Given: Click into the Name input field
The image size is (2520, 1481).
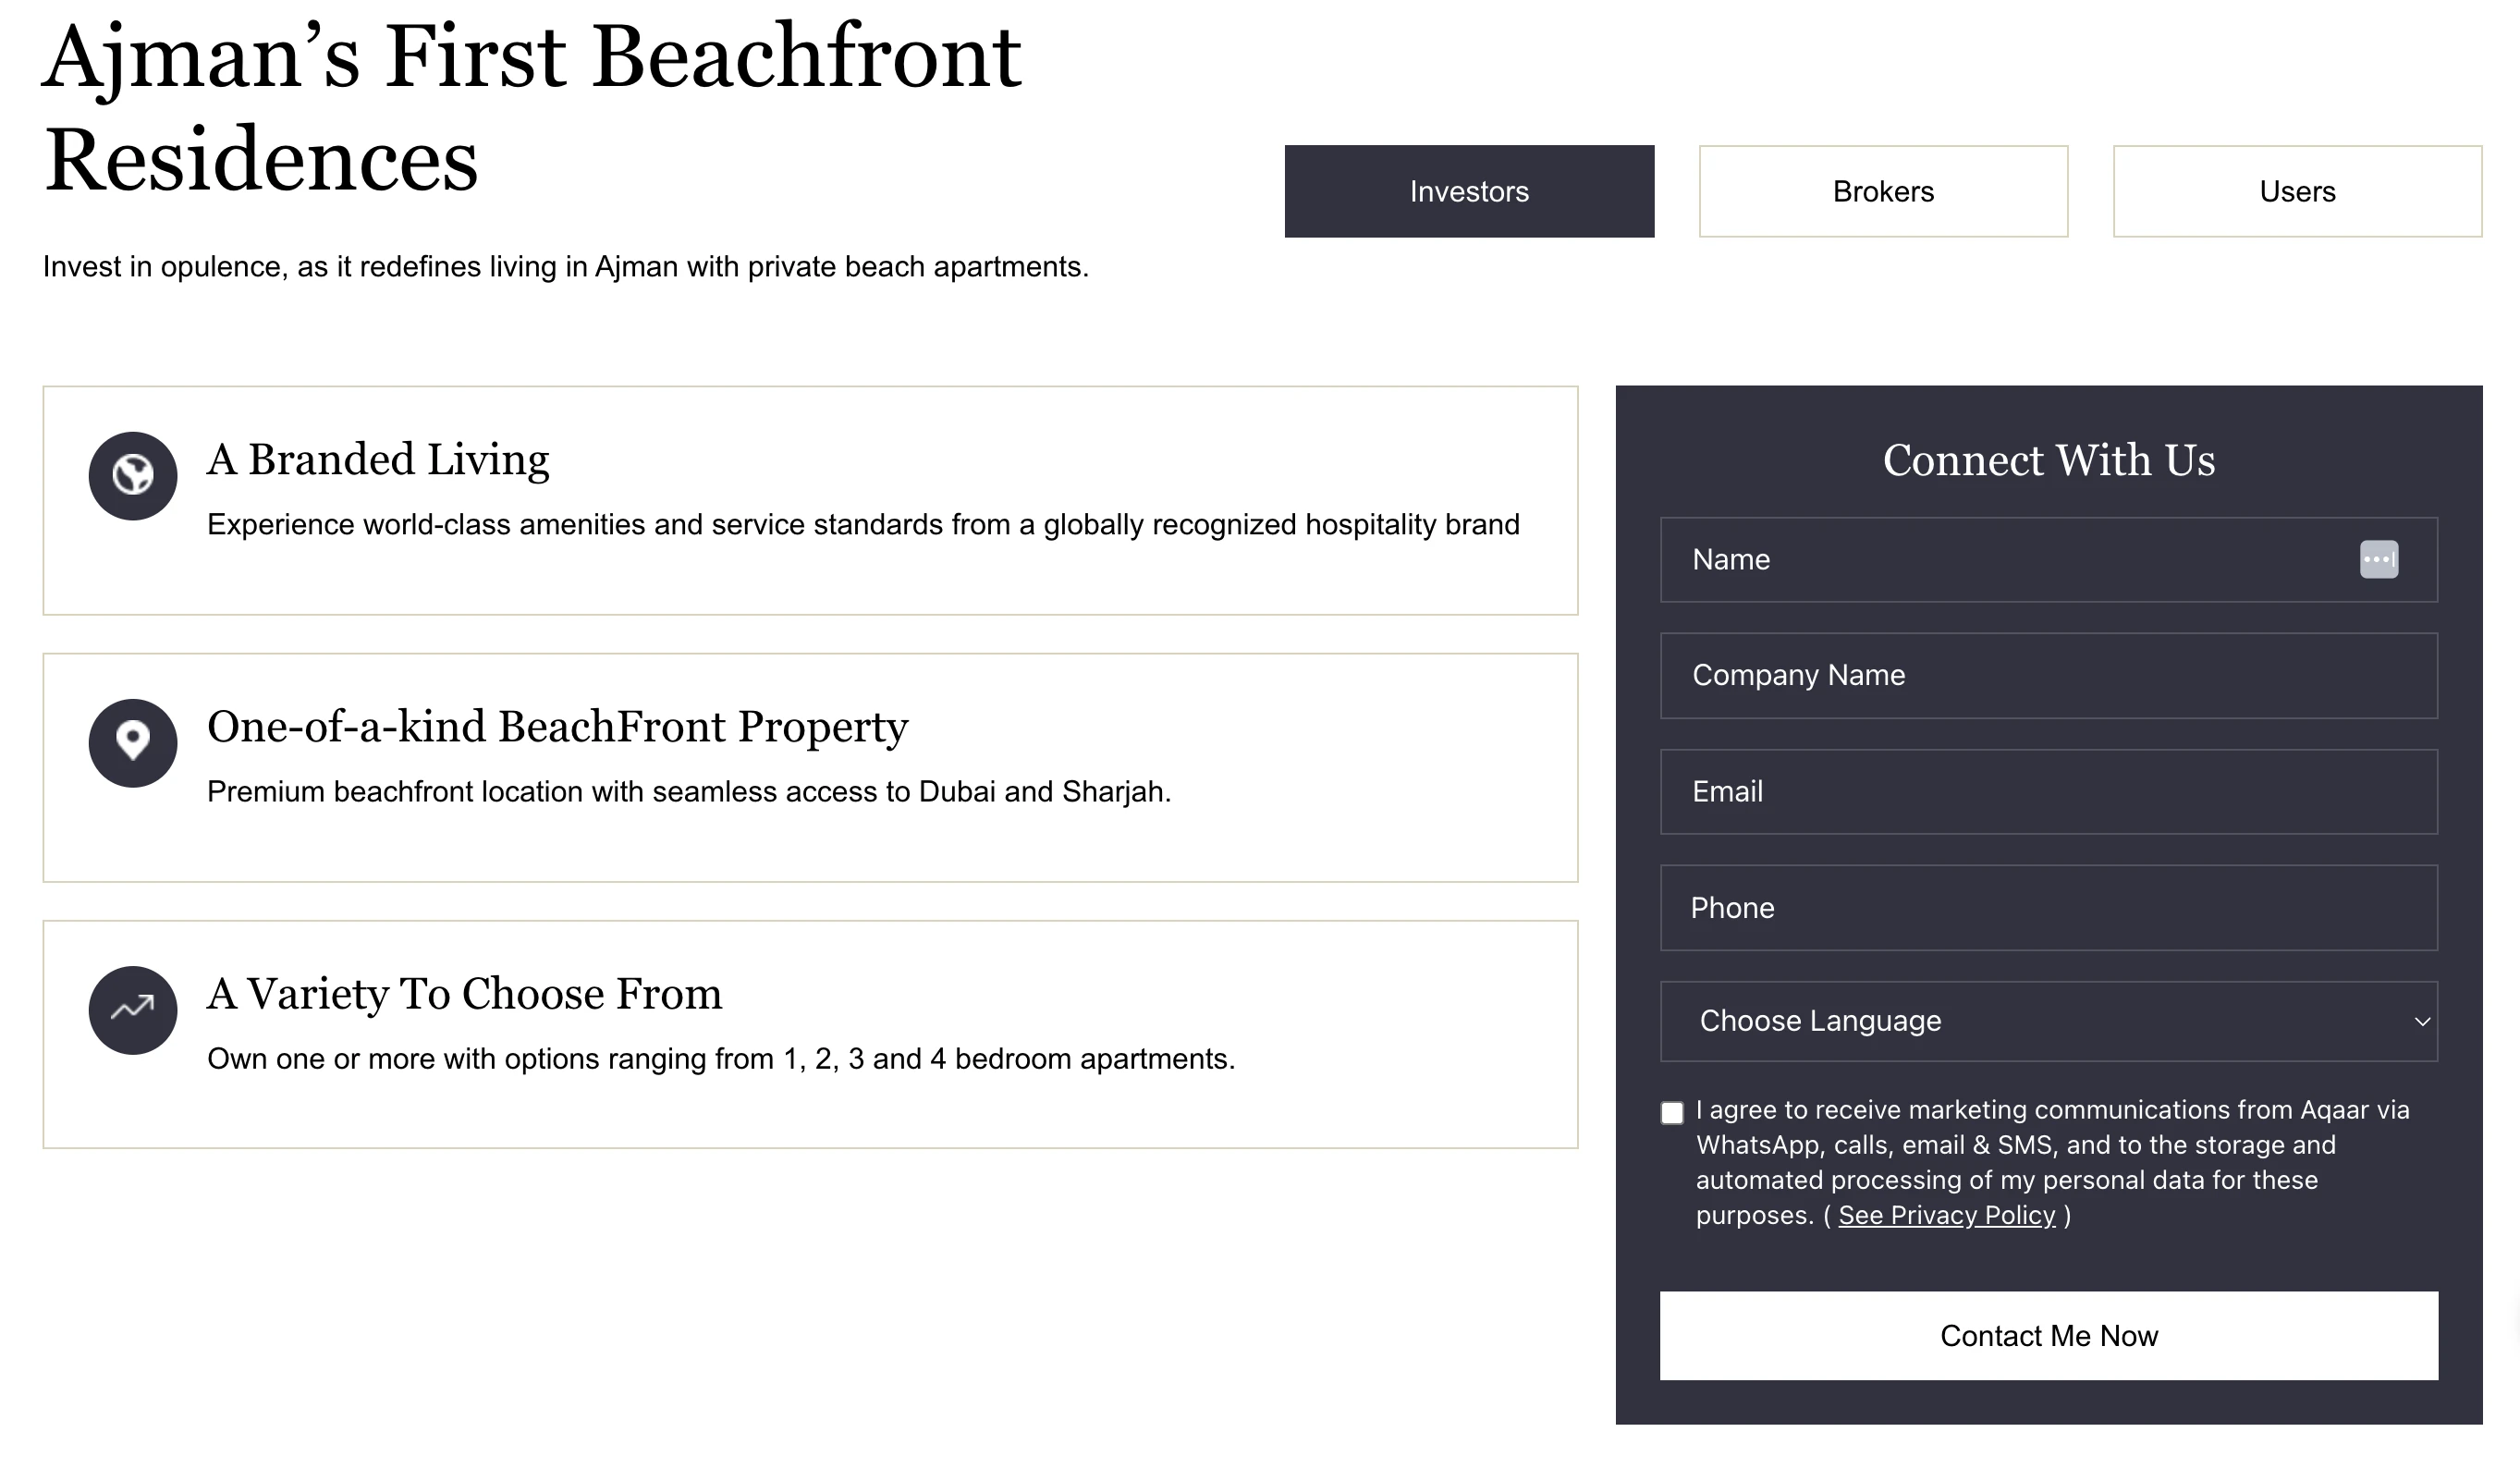Looking at the screenshot, I should (2000, 560).
